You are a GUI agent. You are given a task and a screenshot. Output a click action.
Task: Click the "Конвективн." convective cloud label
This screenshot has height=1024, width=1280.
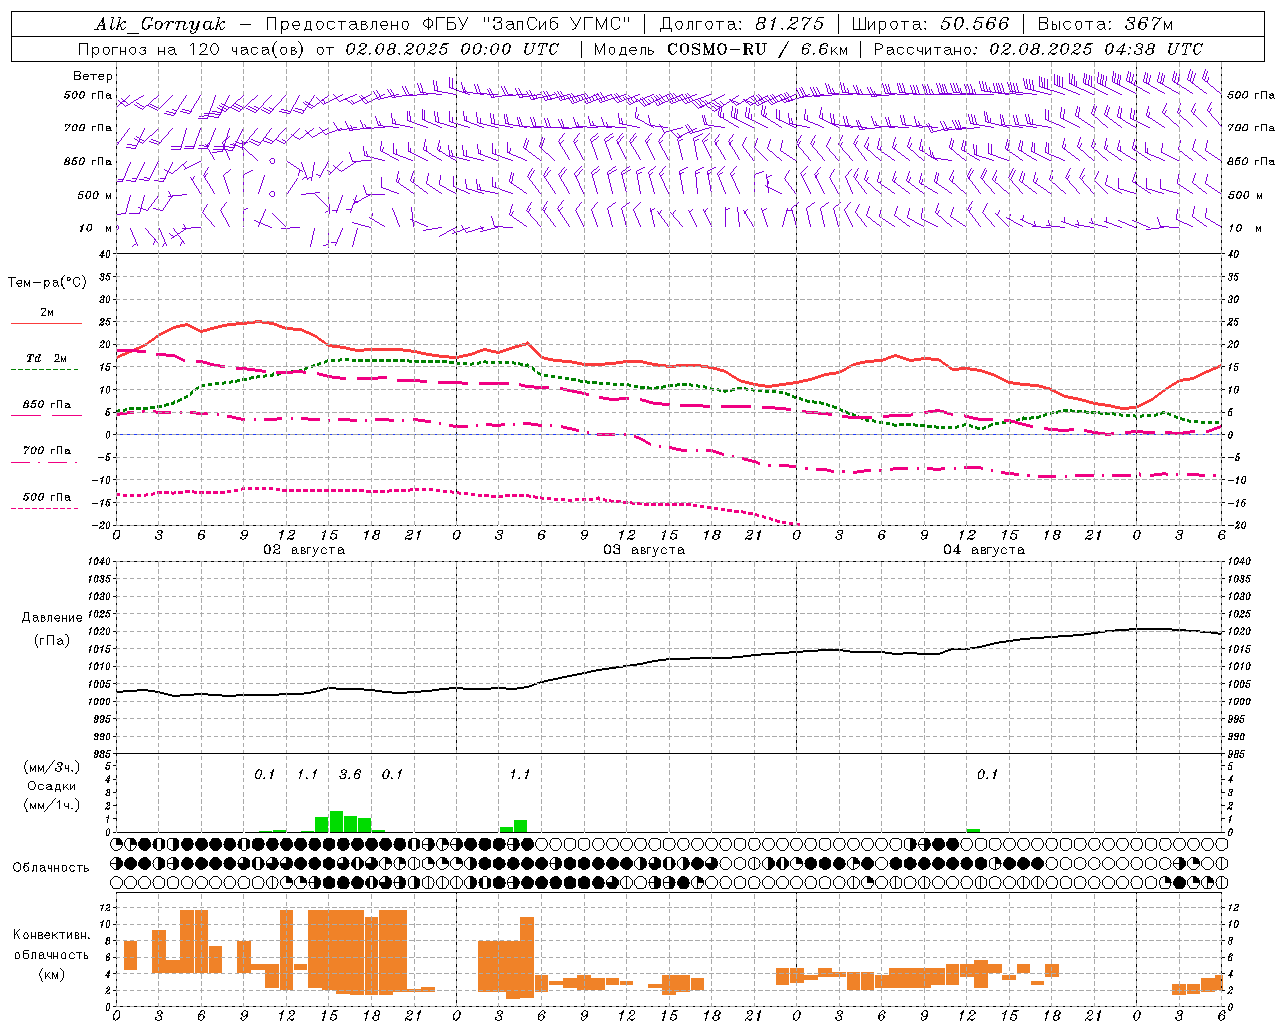tap(51, 935)
